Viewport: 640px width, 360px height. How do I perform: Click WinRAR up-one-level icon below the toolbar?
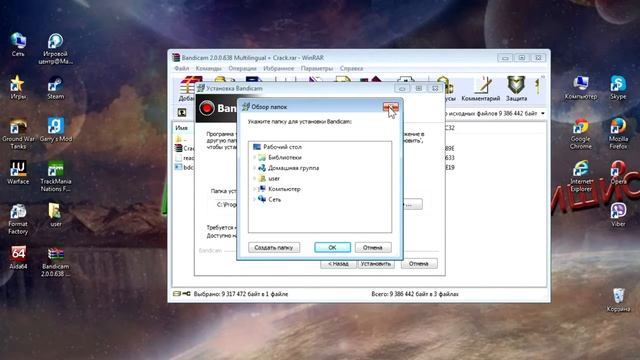[x=182, y=113]
